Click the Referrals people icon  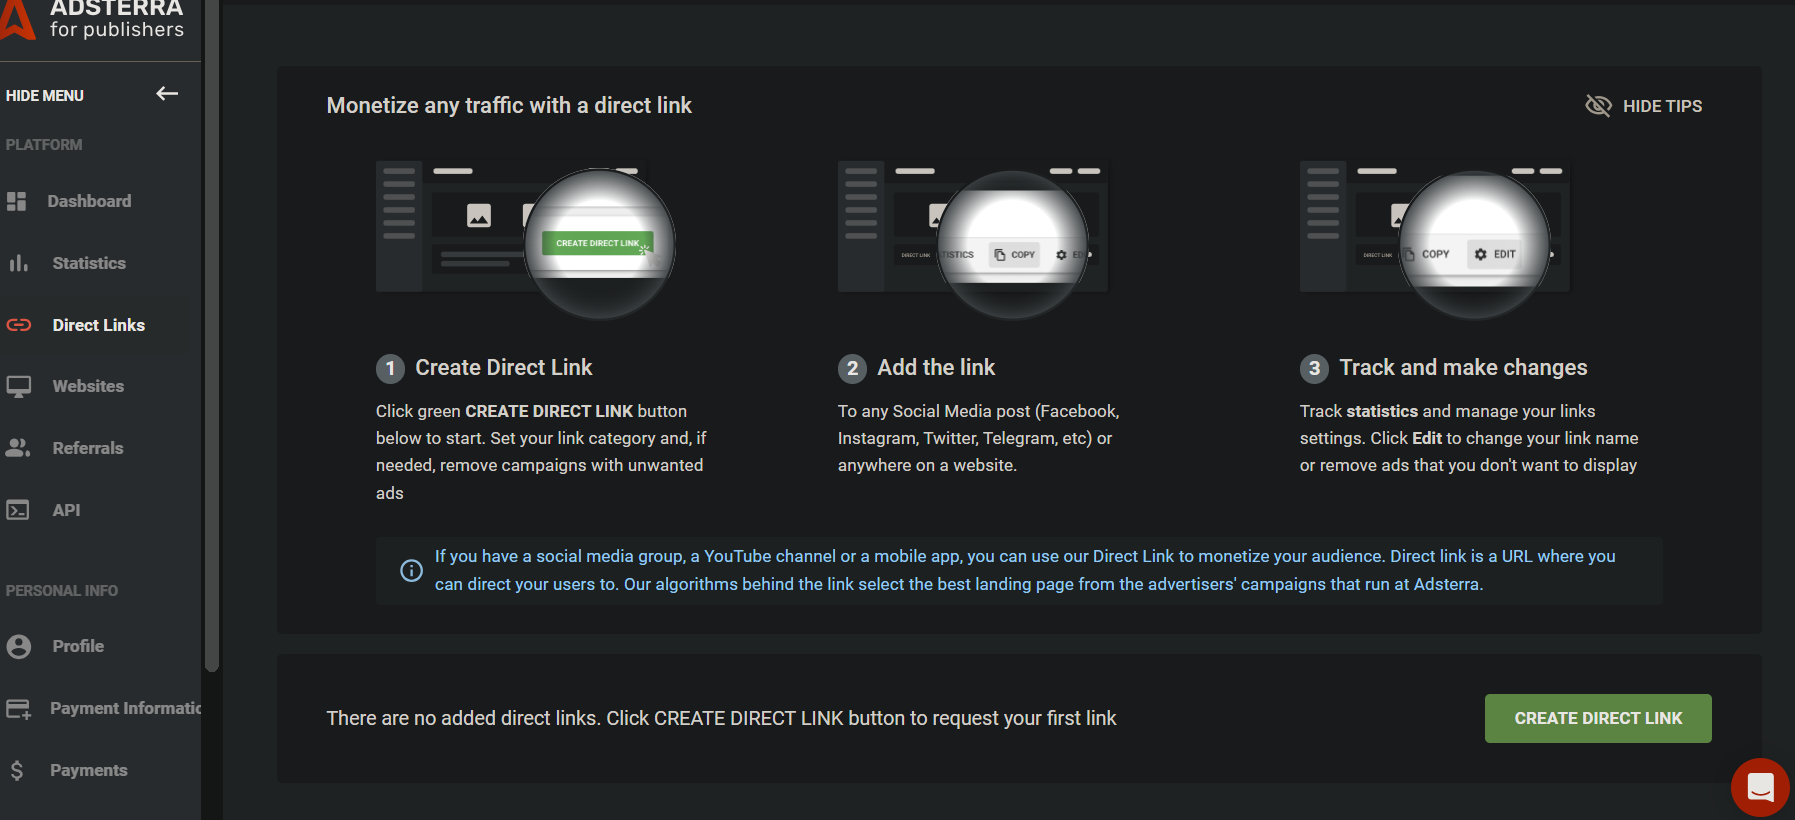coord(18,448)
